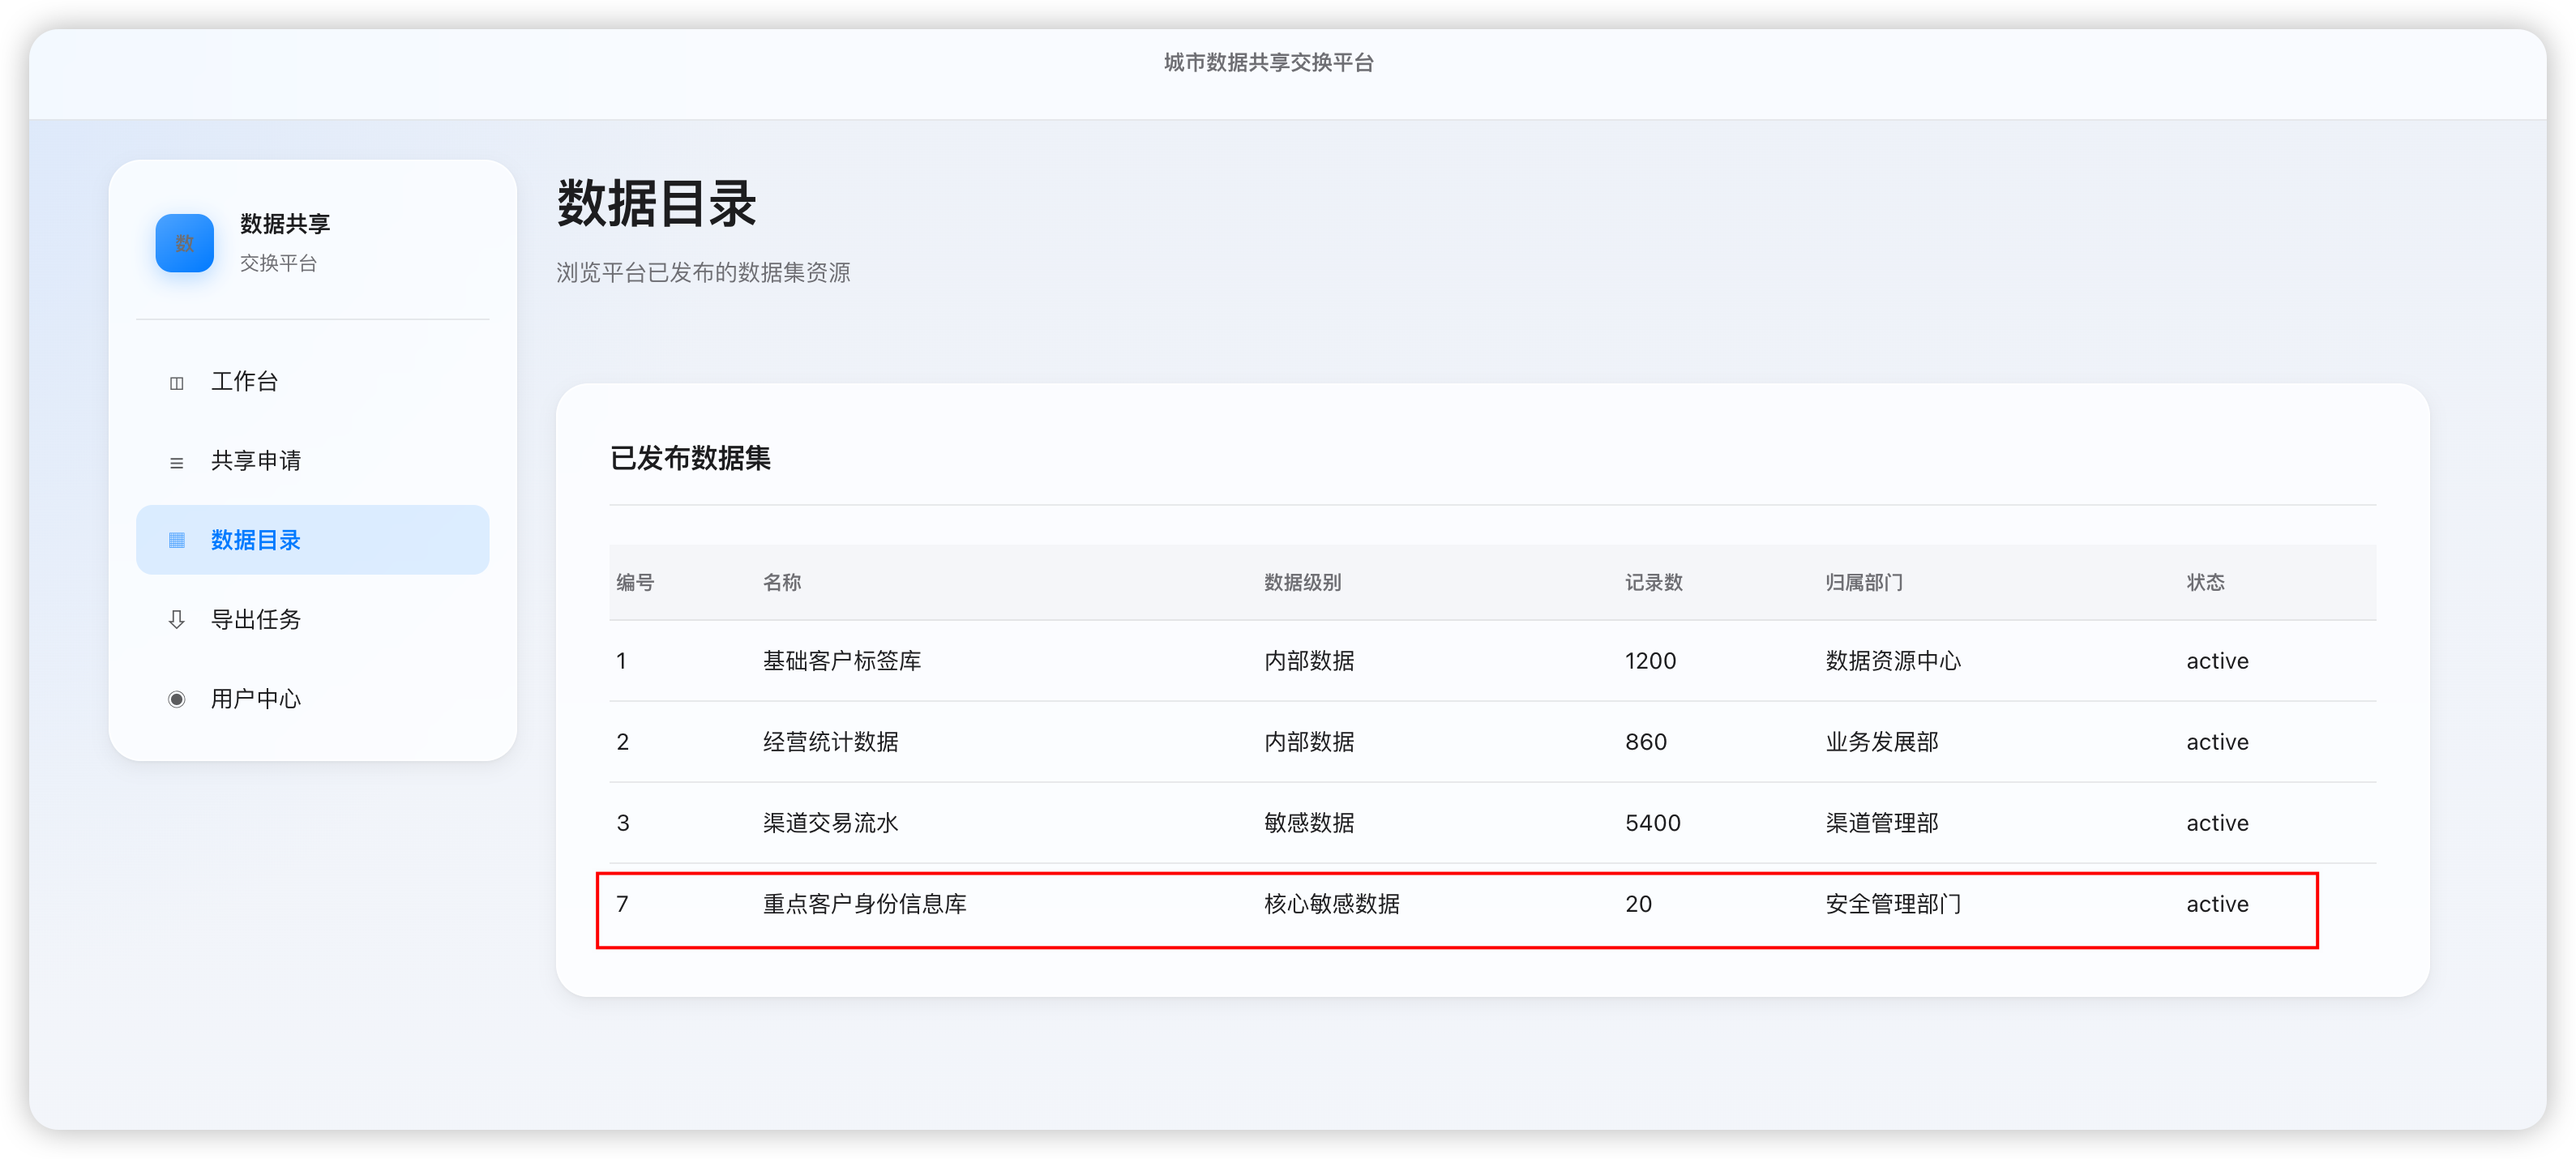Select the 基础客户标签库 dataset name
The height and width of the screenshot is (1159, 2576).
842,661
